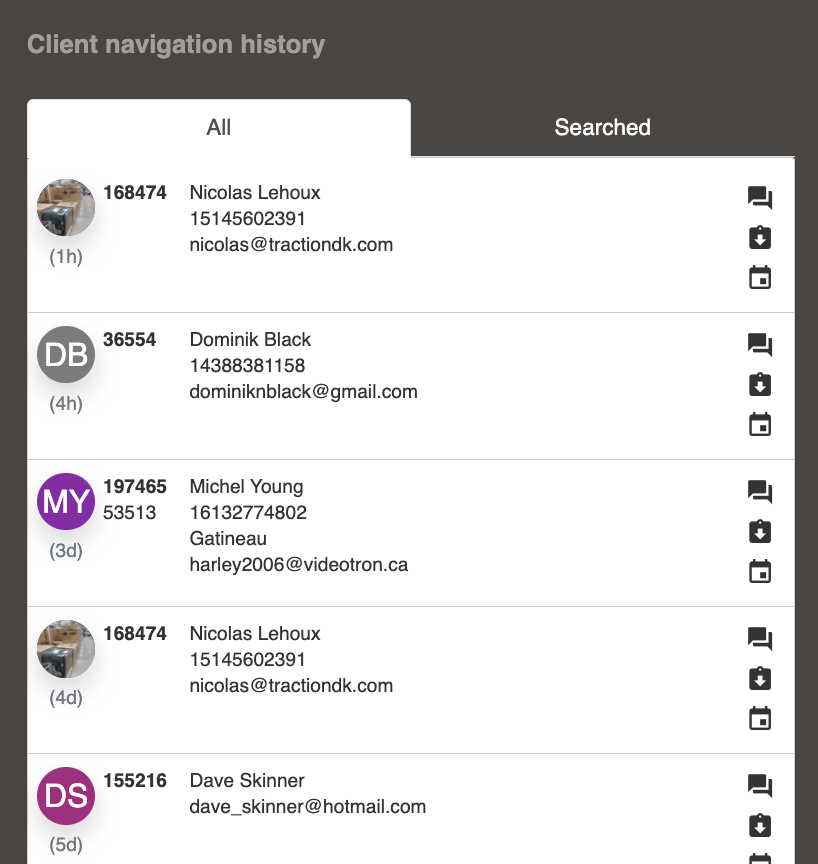Open chat icon for Michel Young
Image resolution: width=818 pixels, height=864 pixels.
760,492
